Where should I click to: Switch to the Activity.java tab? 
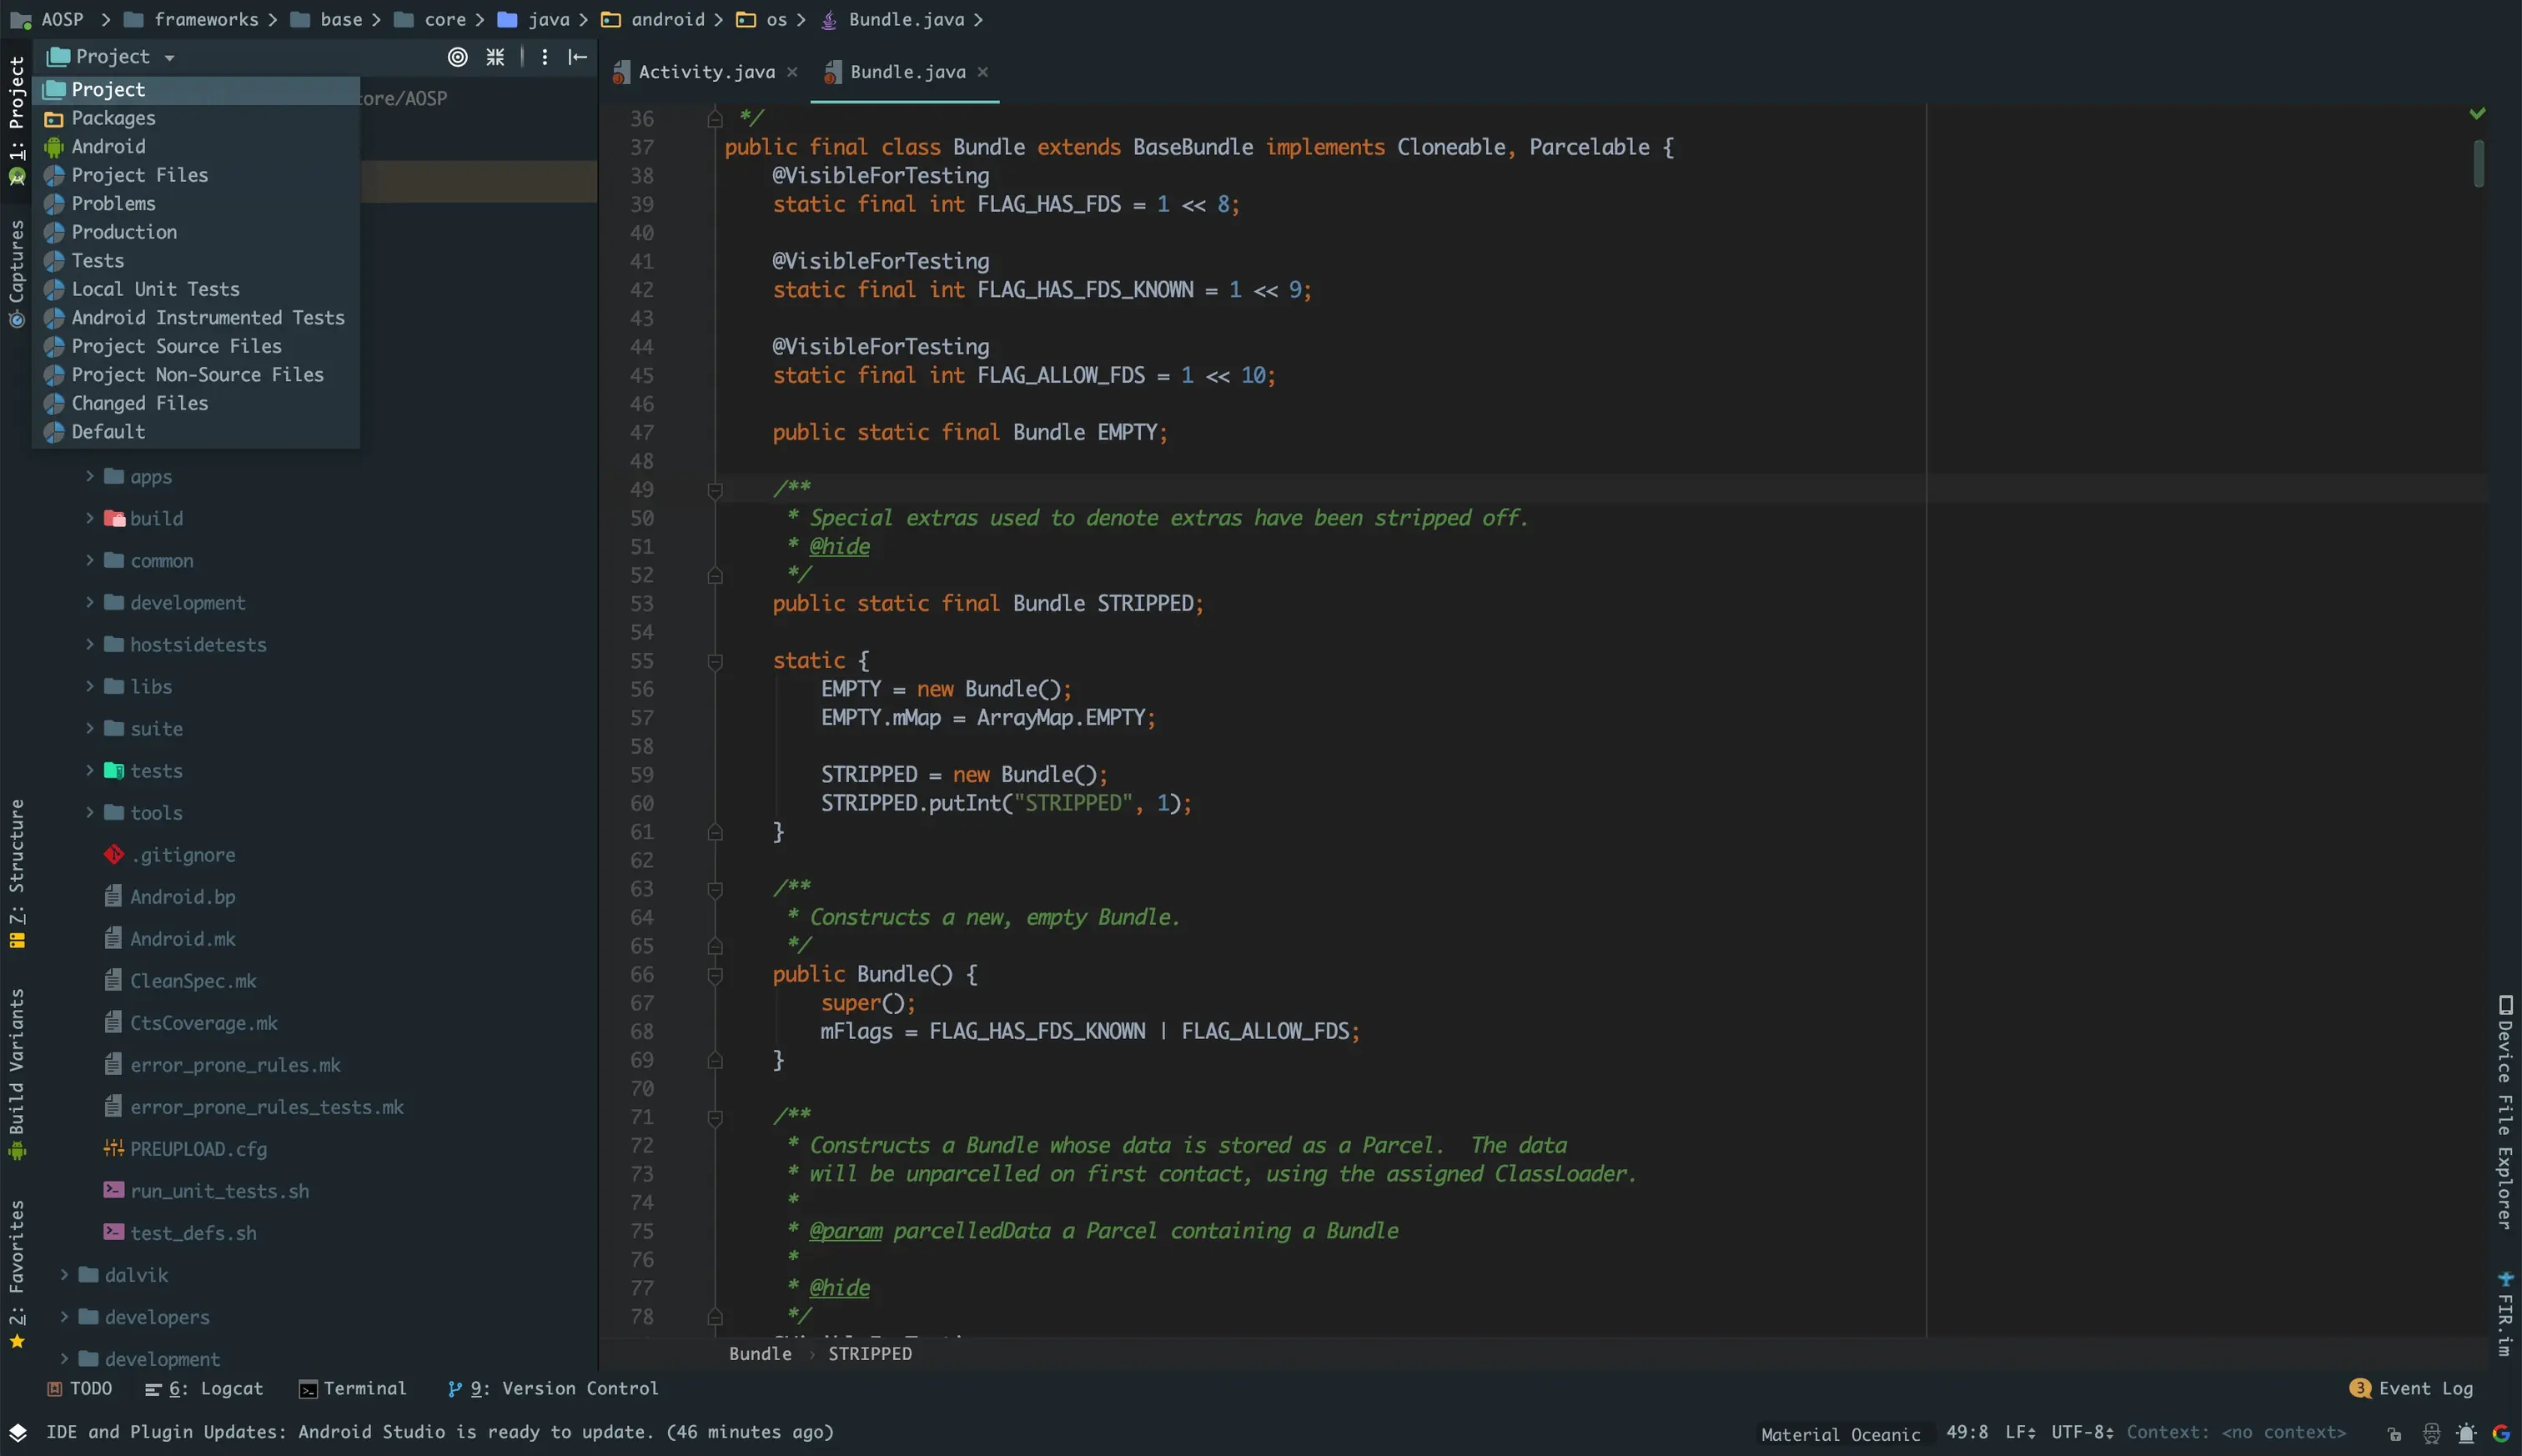(705, 72)
